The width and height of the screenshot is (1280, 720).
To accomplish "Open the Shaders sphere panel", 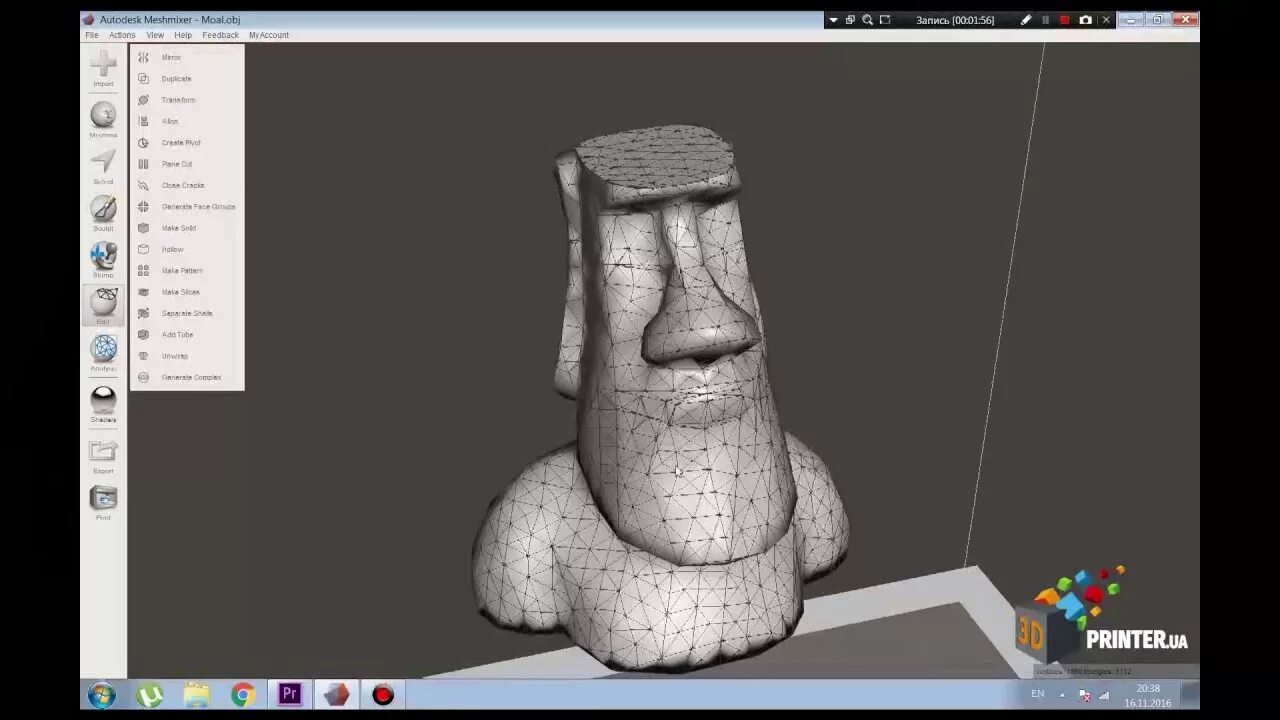I will [x=103, y=404].
